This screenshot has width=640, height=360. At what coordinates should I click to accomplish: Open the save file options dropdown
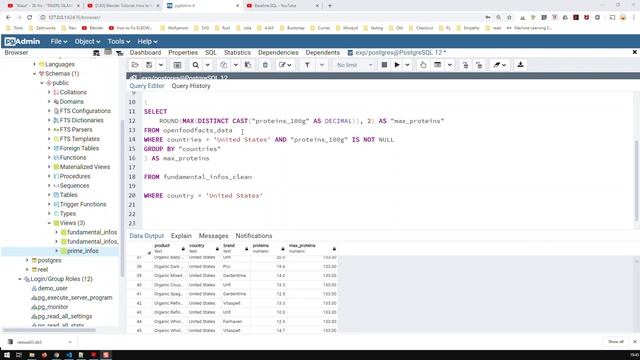pyautogui.click(x=161, y=65)
